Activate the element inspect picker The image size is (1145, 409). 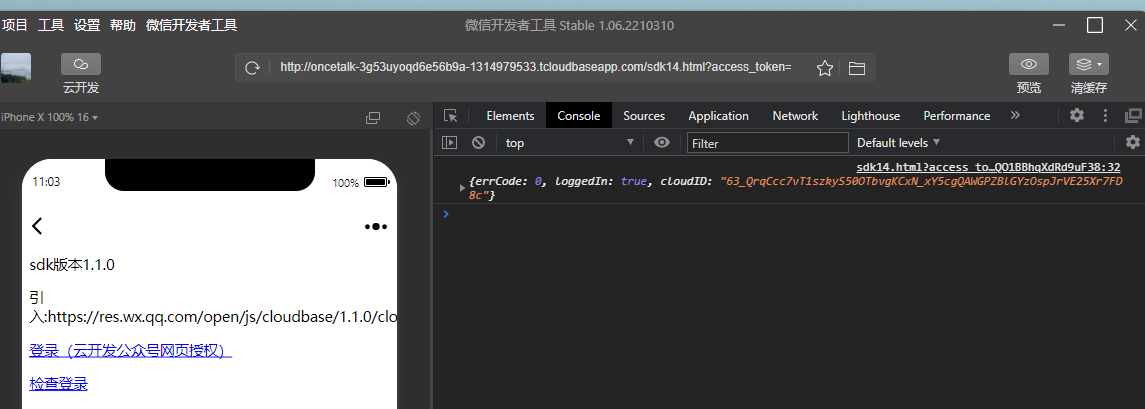[x=451, y=115]
